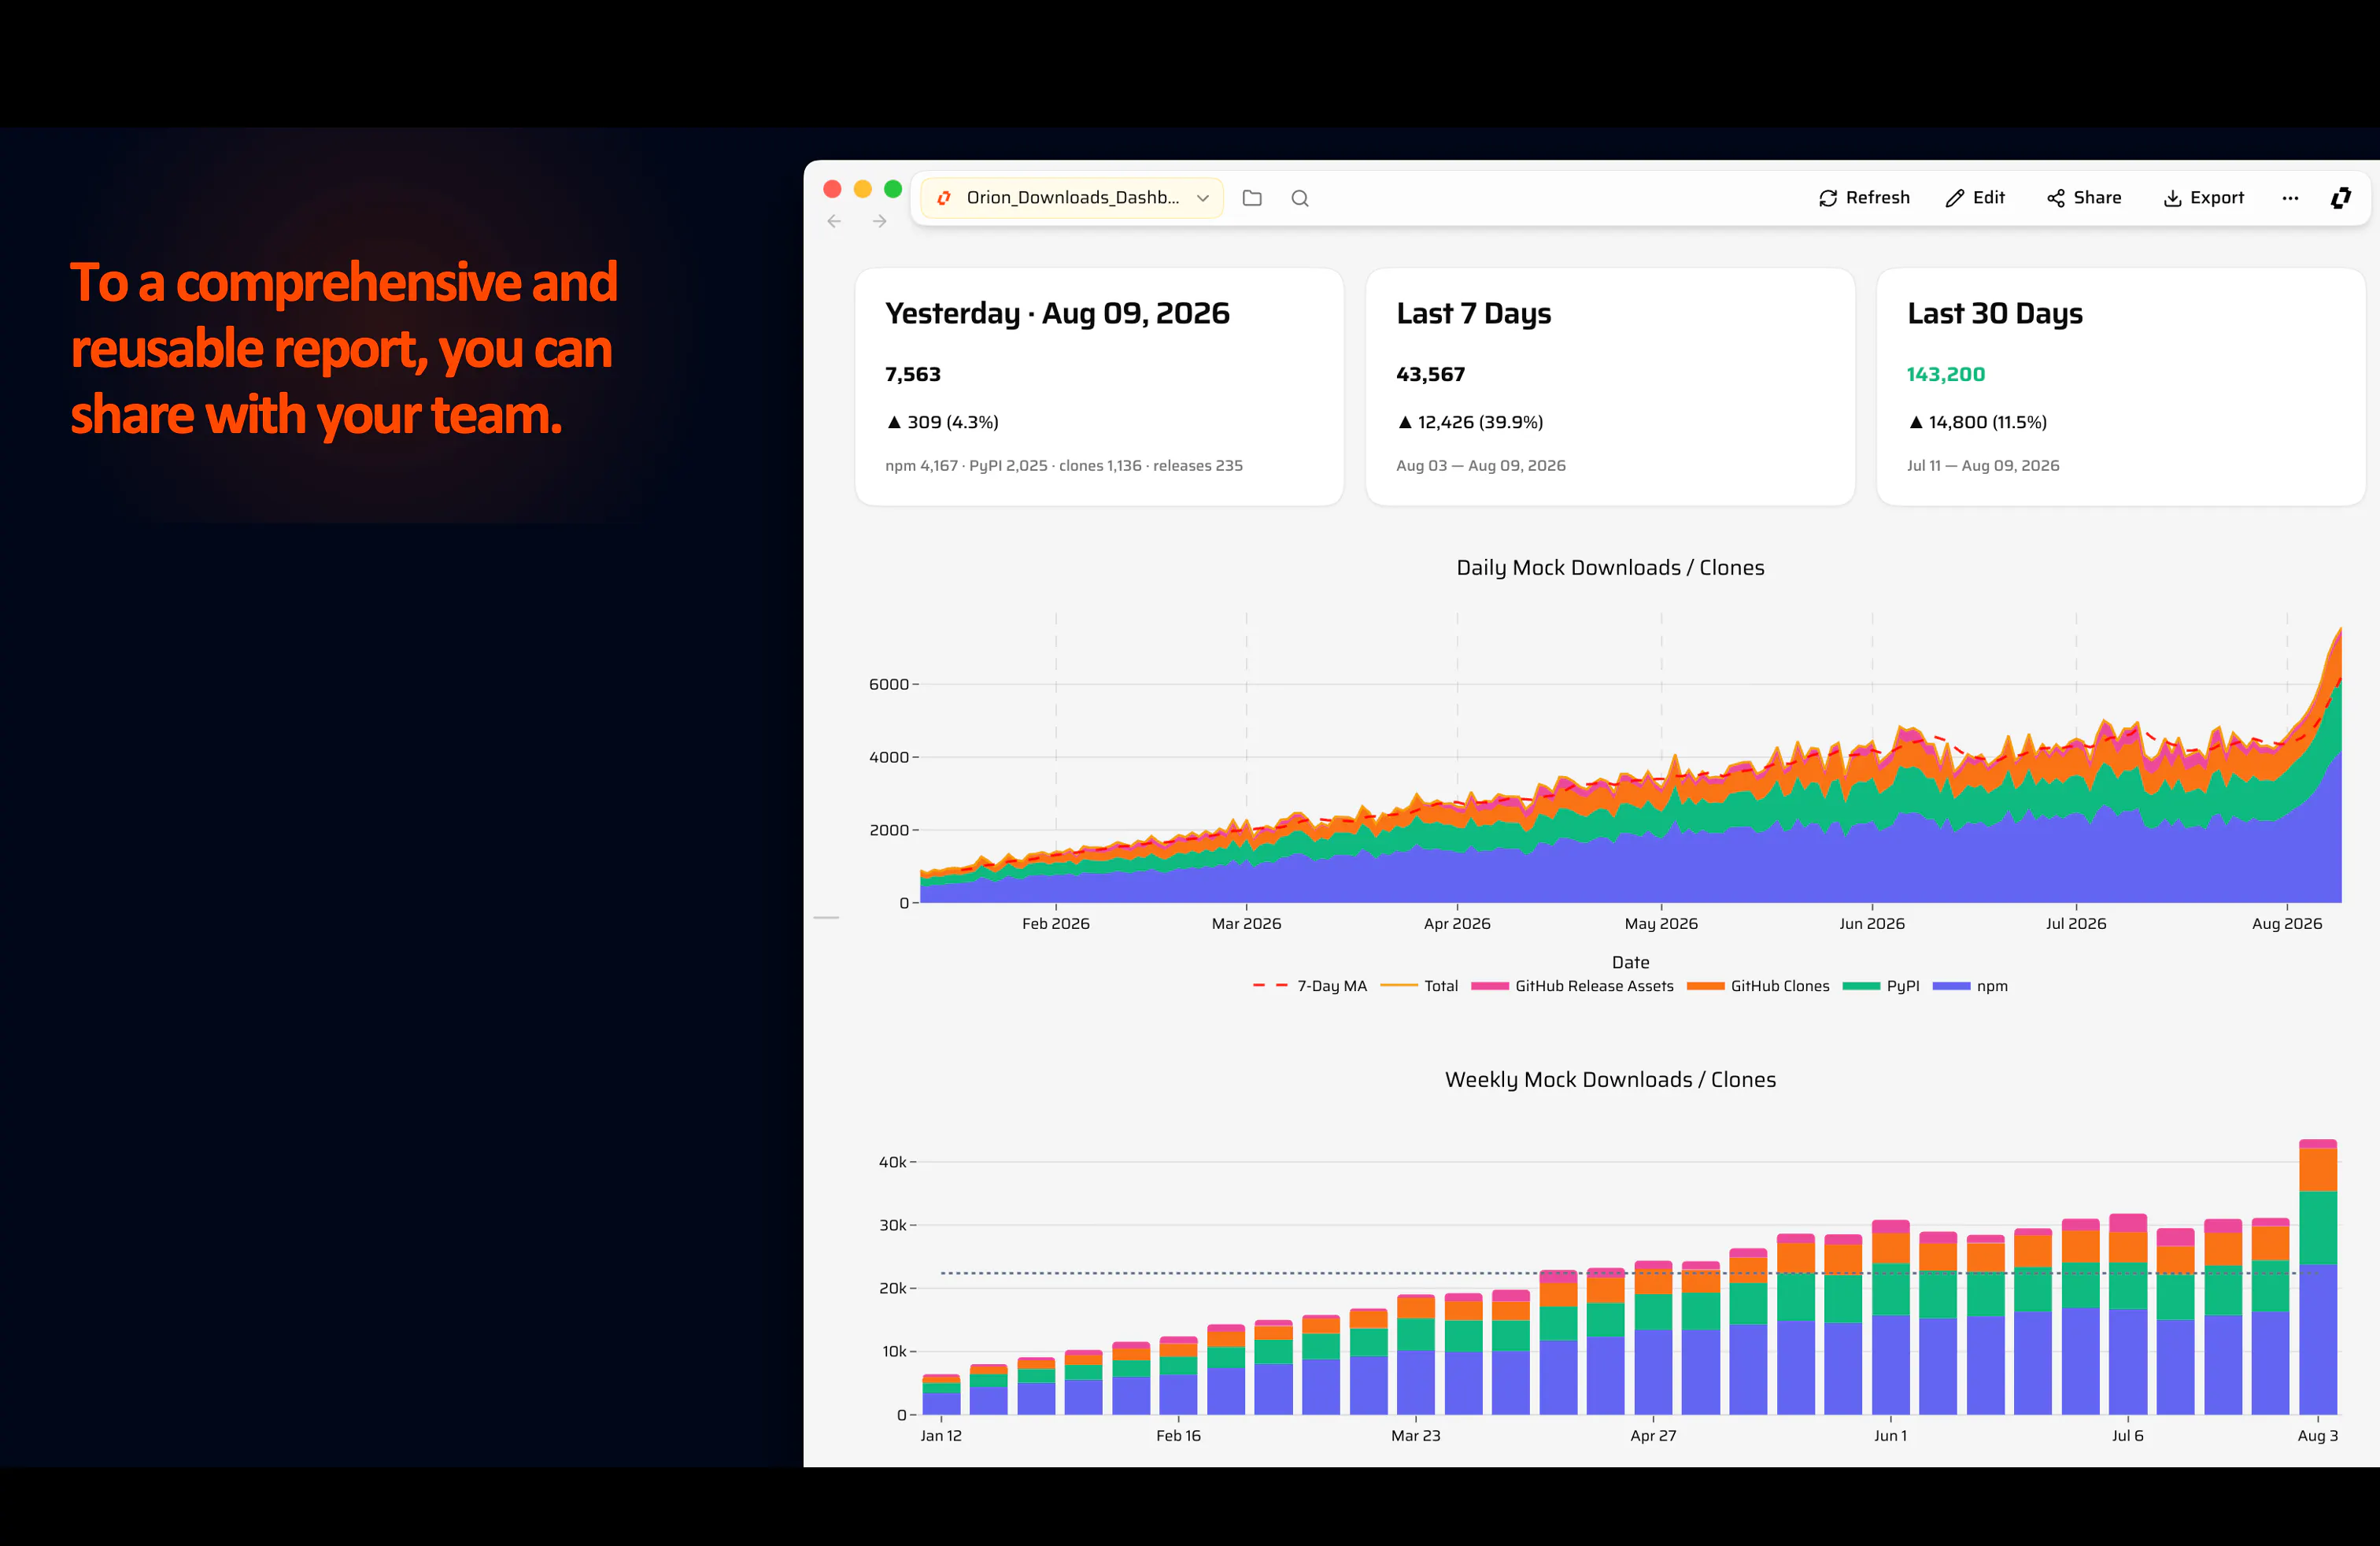The image size is (2380, 1546).
Task: Click the green macOS fullscreen window button
Action: [x=893, y=189]
